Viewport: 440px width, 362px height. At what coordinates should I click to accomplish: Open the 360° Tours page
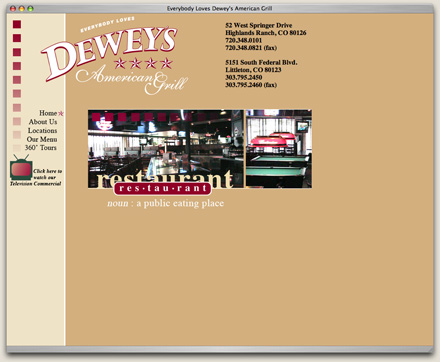click(41, 148)
